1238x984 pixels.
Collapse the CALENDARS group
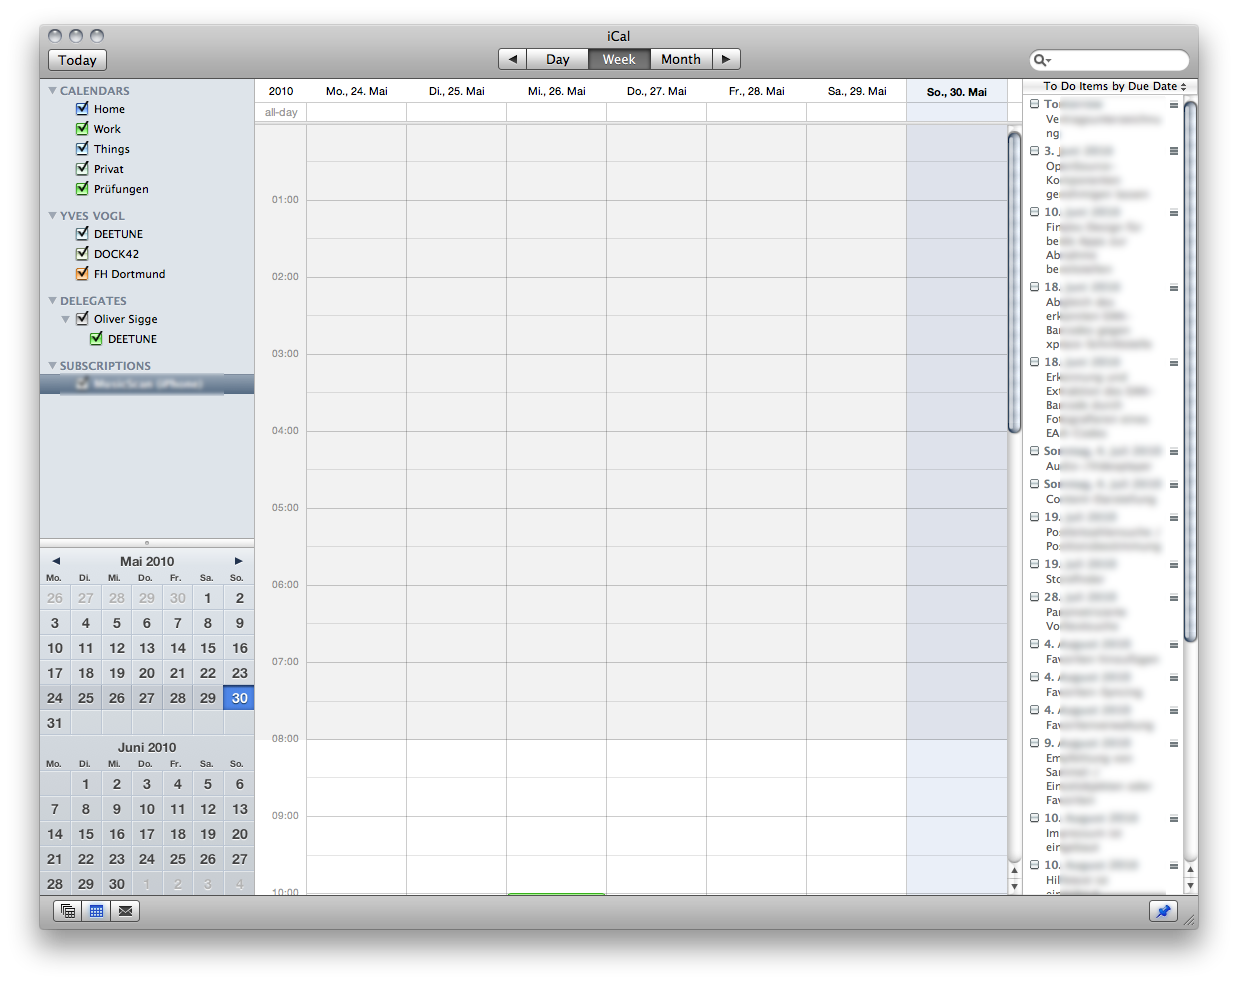52,91
